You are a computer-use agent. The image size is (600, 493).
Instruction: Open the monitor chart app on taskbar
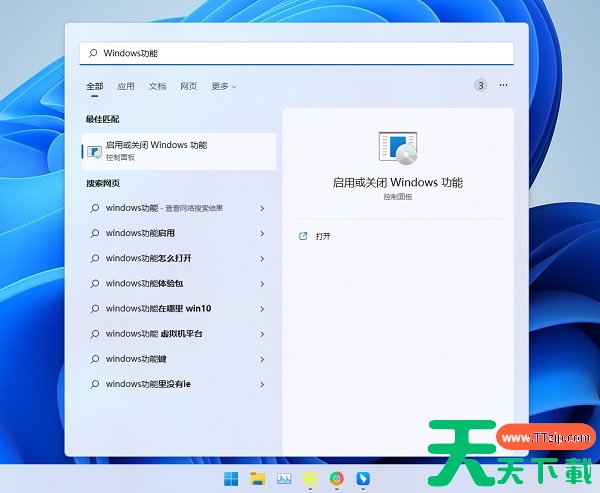[284, 478]
